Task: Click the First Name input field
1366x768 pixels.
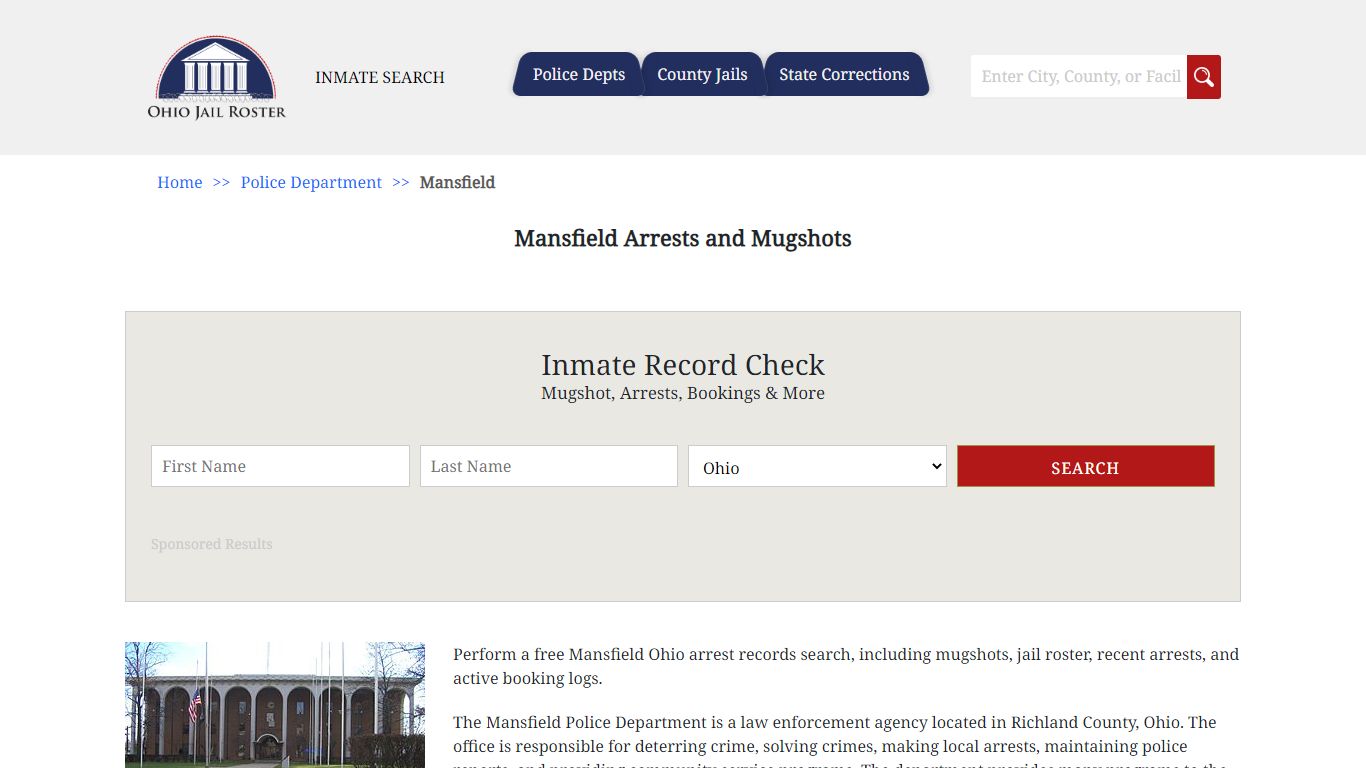Action: [x=279, y=465]
